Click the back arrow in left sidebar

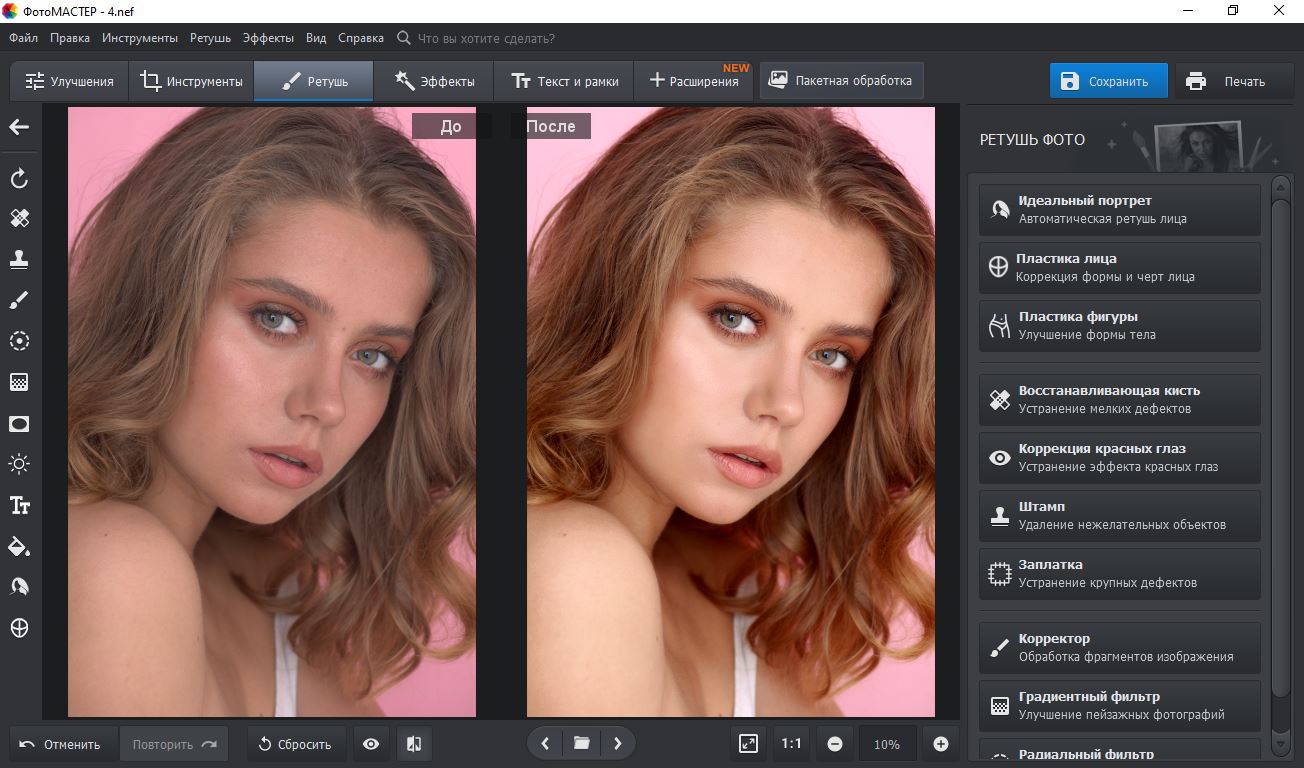point(19,127)
